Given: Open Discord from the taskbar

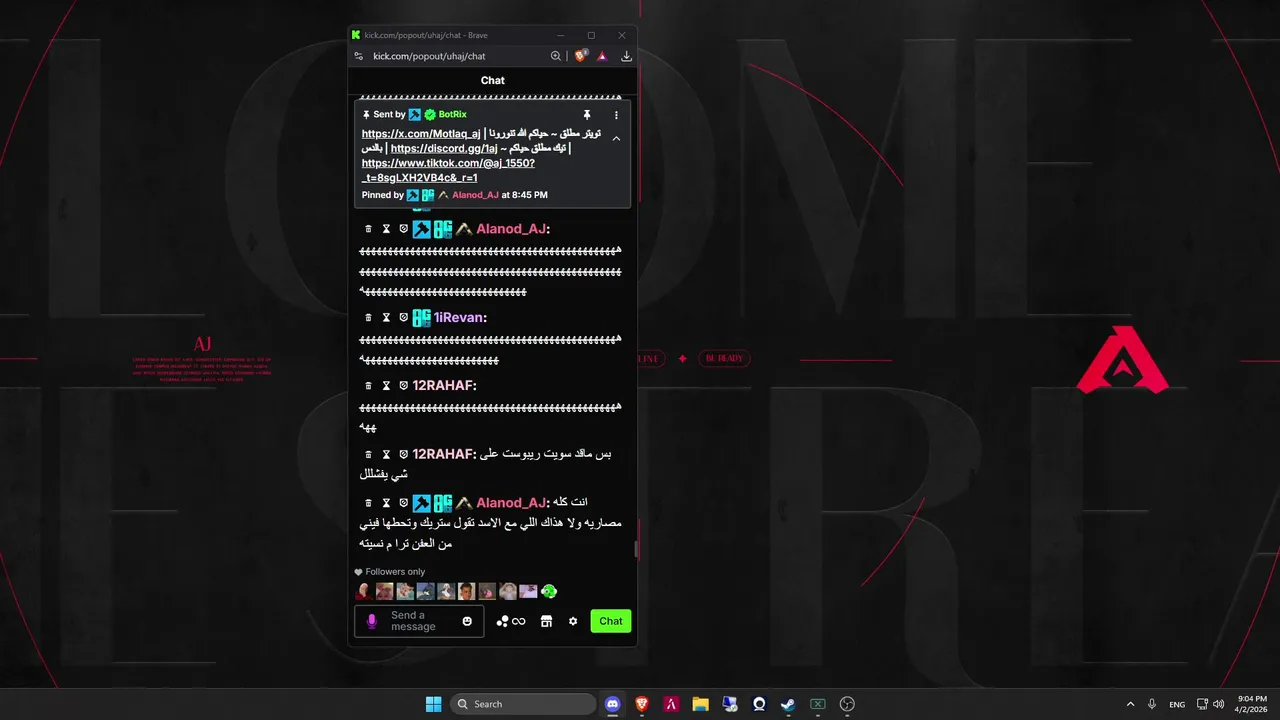Looking at the screenshot, I should coord(613,704).
